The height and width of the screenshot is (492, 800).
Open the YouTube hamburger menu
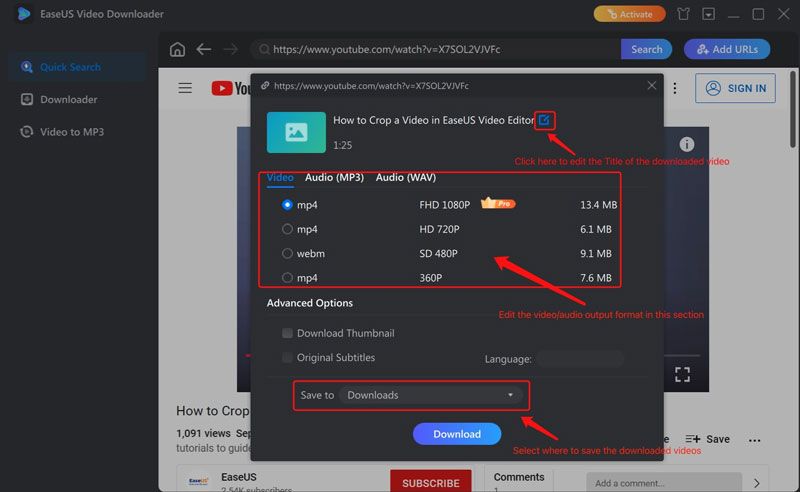click(x=185, y=88)
